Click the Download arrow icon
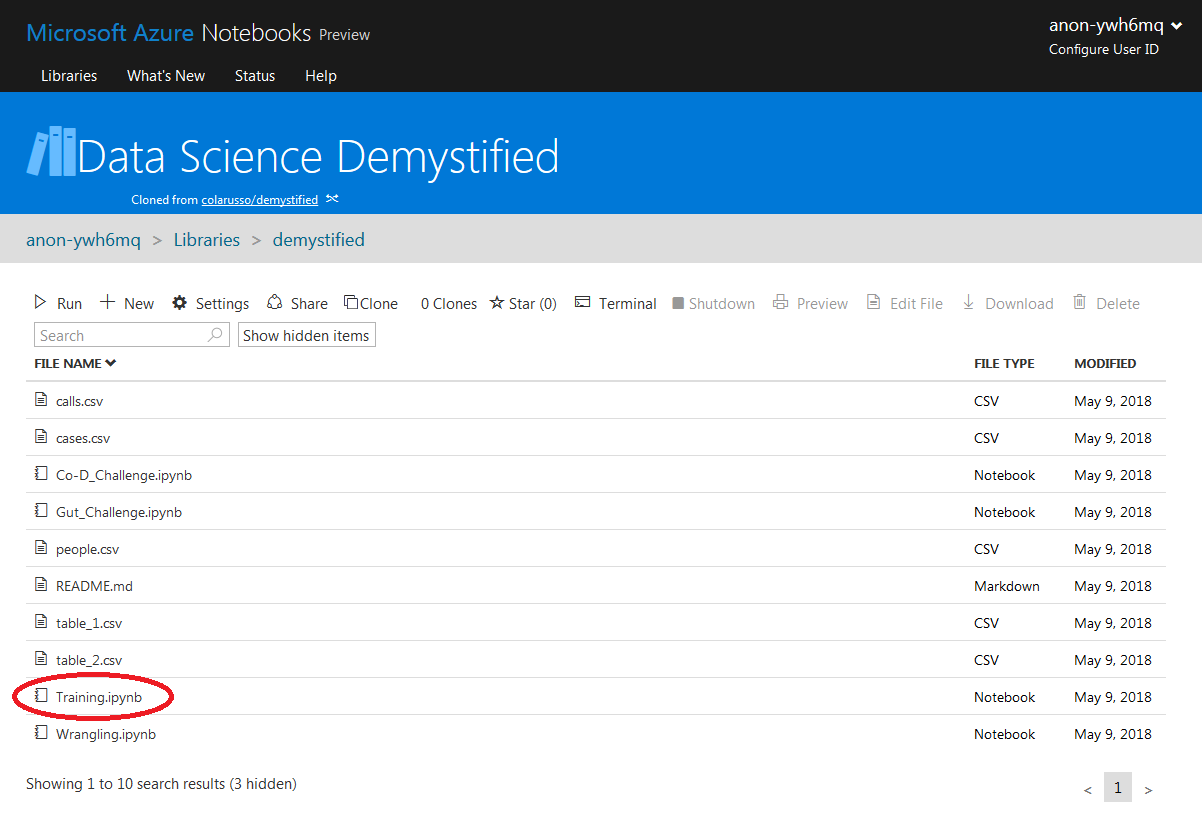Screen dimensions: 1202x813 coord(968,302)
